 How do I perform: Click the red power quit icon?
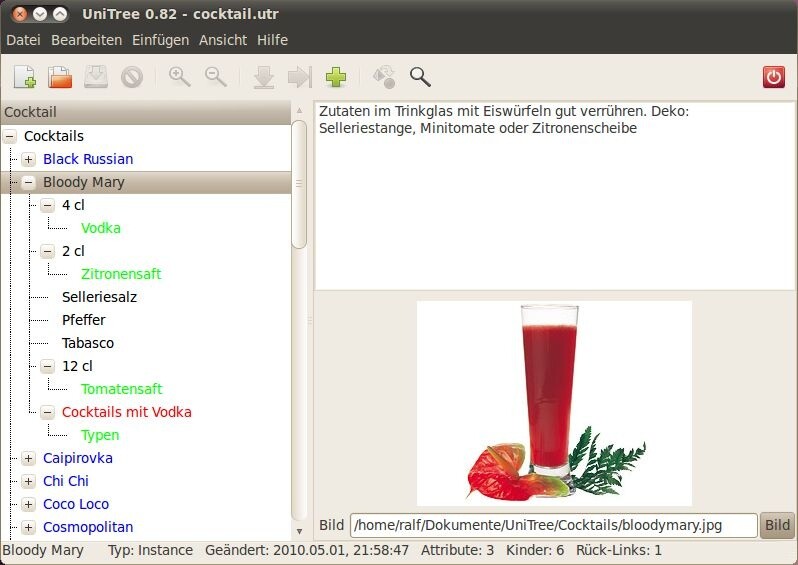[774, 77]
